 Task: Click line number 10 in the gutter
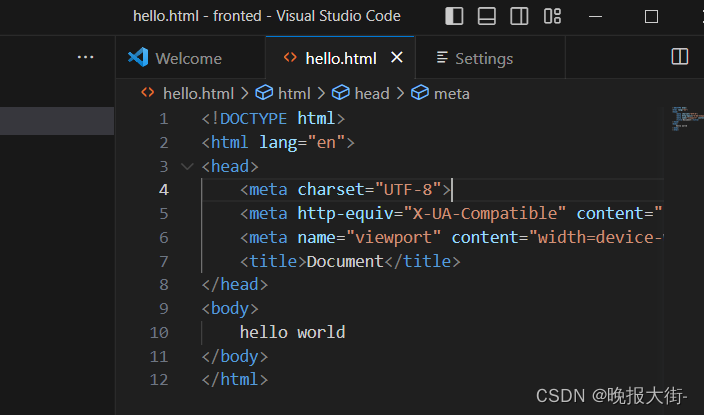159,333
